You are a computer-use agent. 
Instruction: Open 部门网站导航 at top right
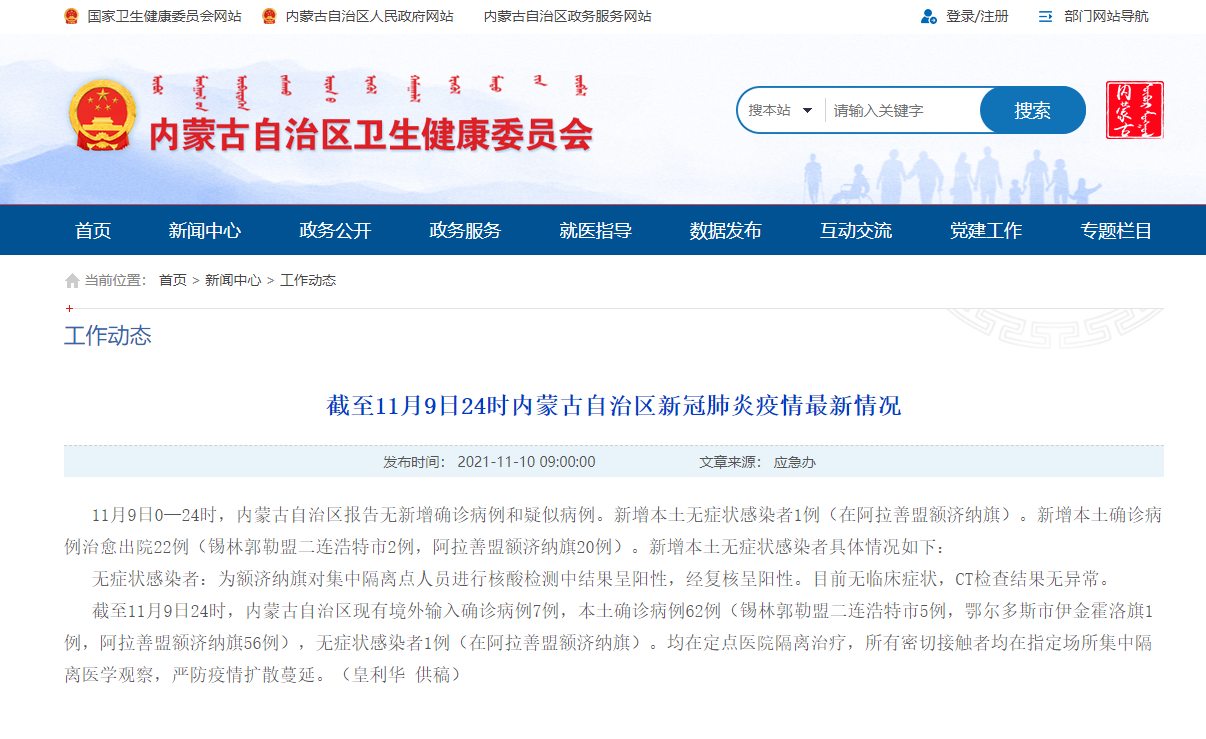[1106, 17]
